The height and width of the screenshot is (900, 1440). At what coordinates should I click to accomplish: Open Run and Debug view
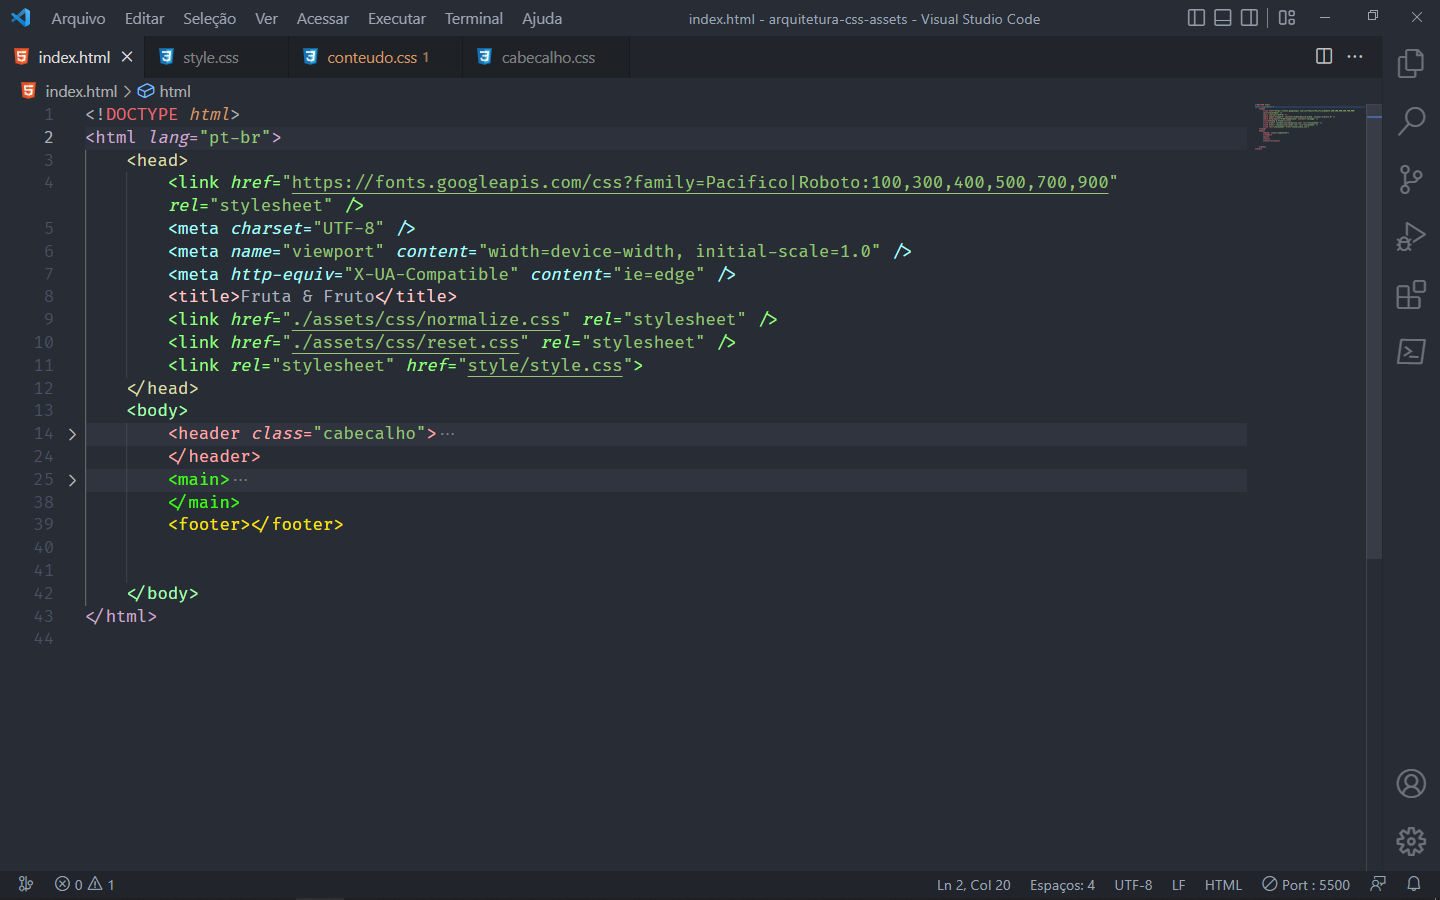pos(1411,237)
